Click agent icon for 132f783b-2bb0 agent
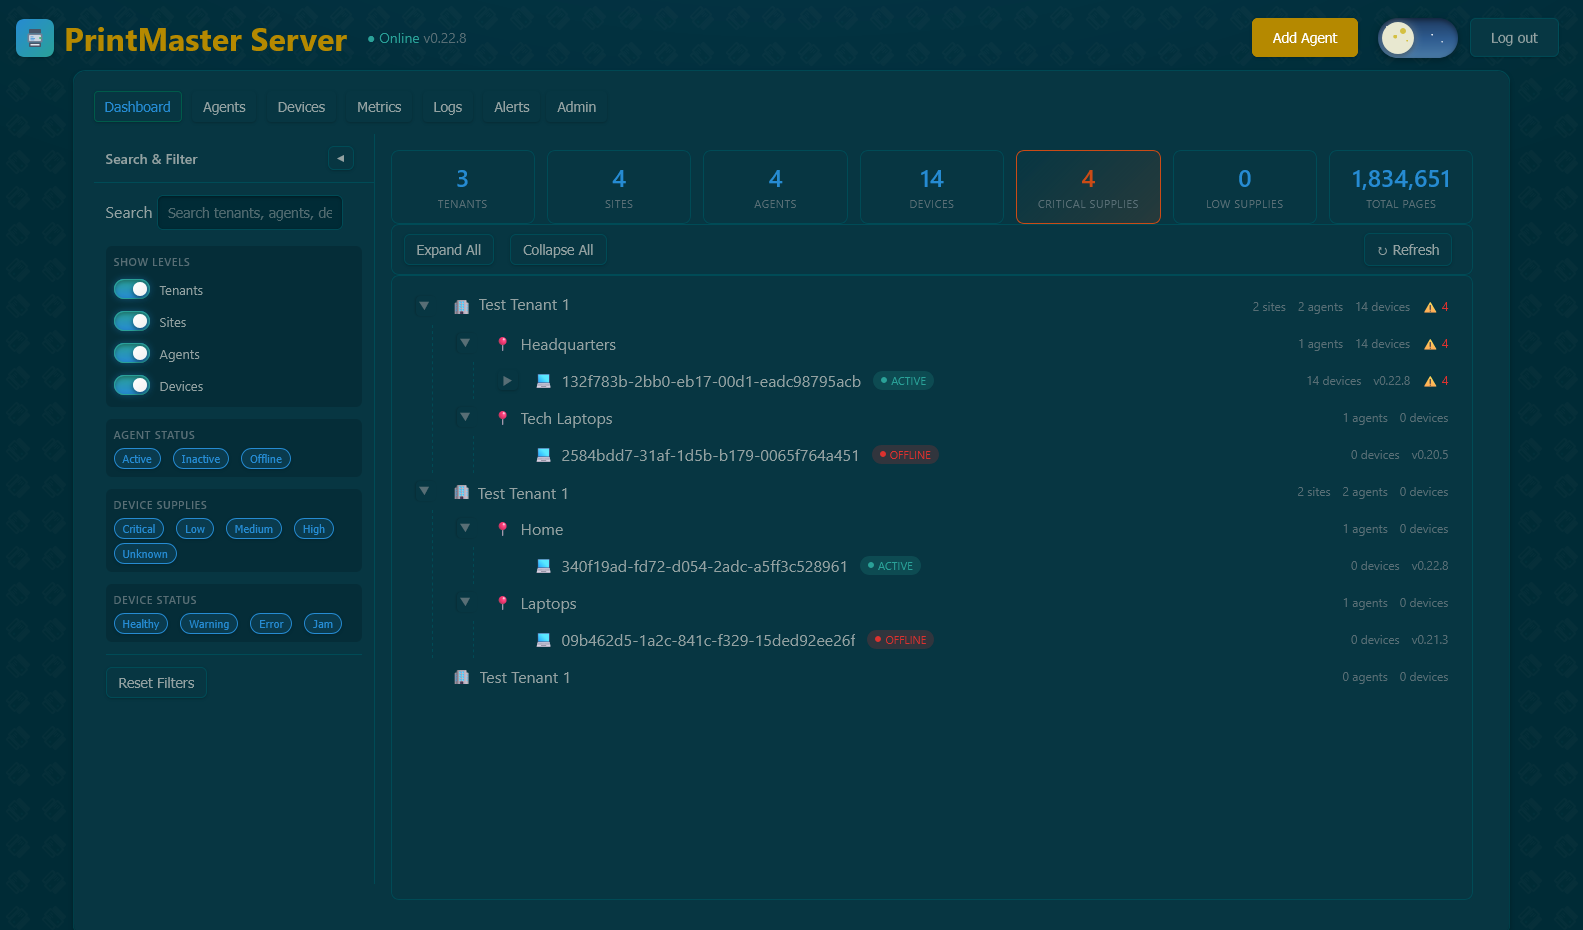Viewport: 1583px width, 930px height. (544, 381)
